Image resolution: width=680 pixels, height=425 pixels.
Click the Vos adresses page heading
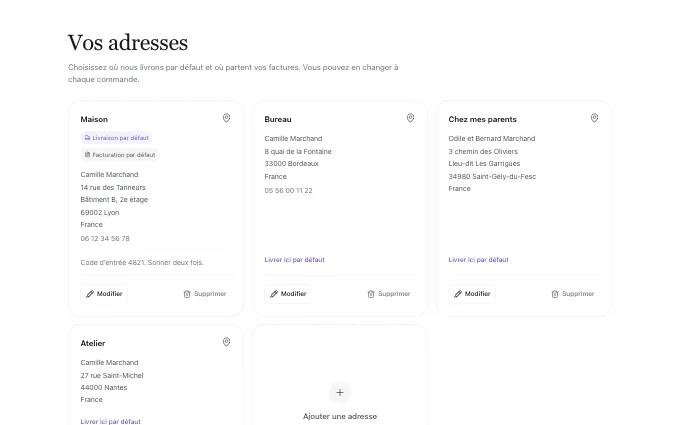[128, 43]
